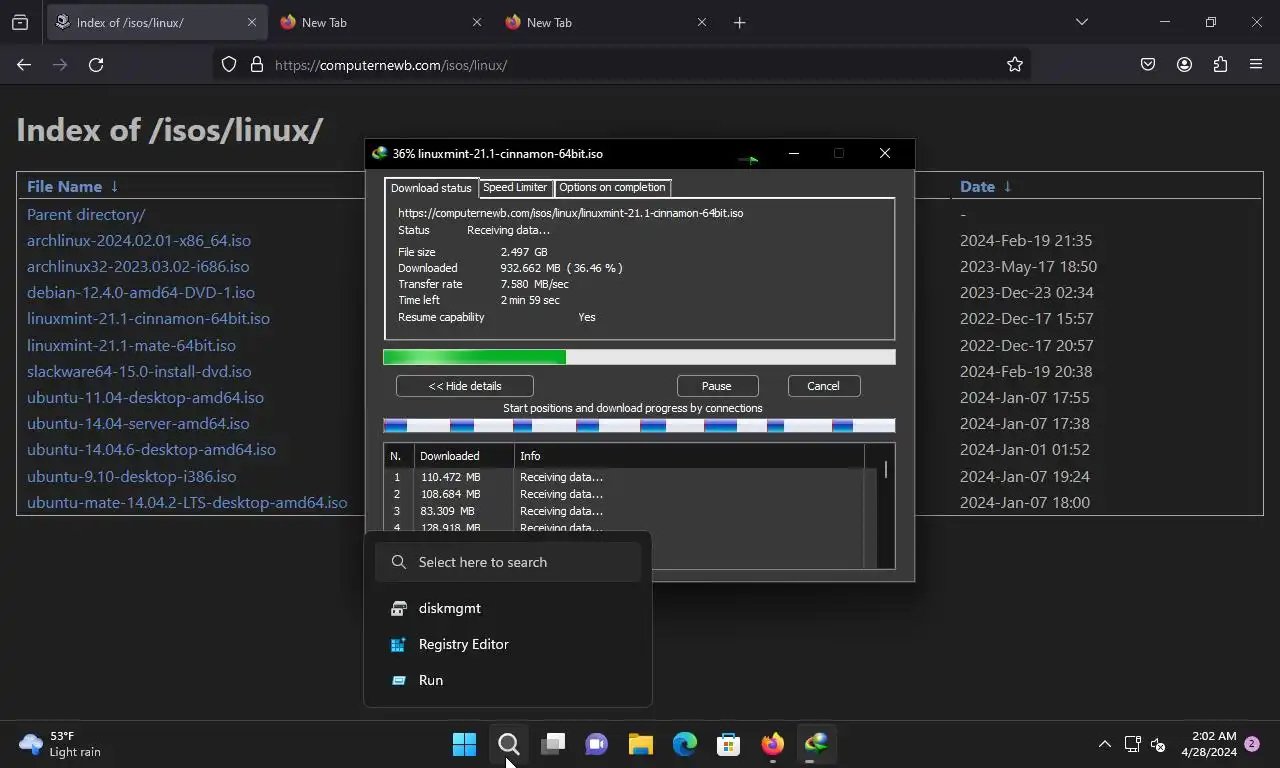1280x768 pixels.
Task: Collapse with the Hide details button
Action: coord(465,386)
